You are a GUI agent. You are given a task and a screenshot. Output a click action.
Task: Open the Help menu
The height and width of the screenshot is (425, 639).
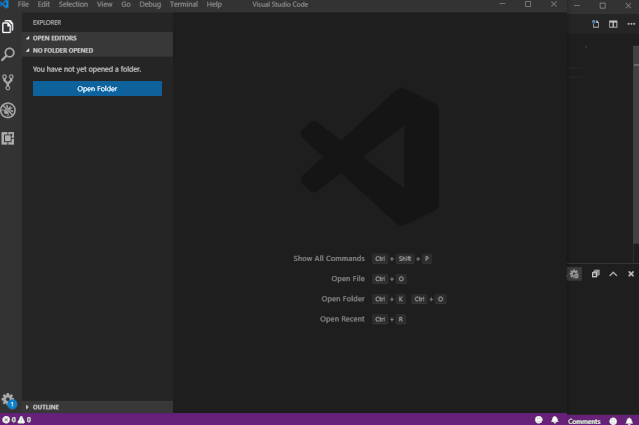(214, 4)
